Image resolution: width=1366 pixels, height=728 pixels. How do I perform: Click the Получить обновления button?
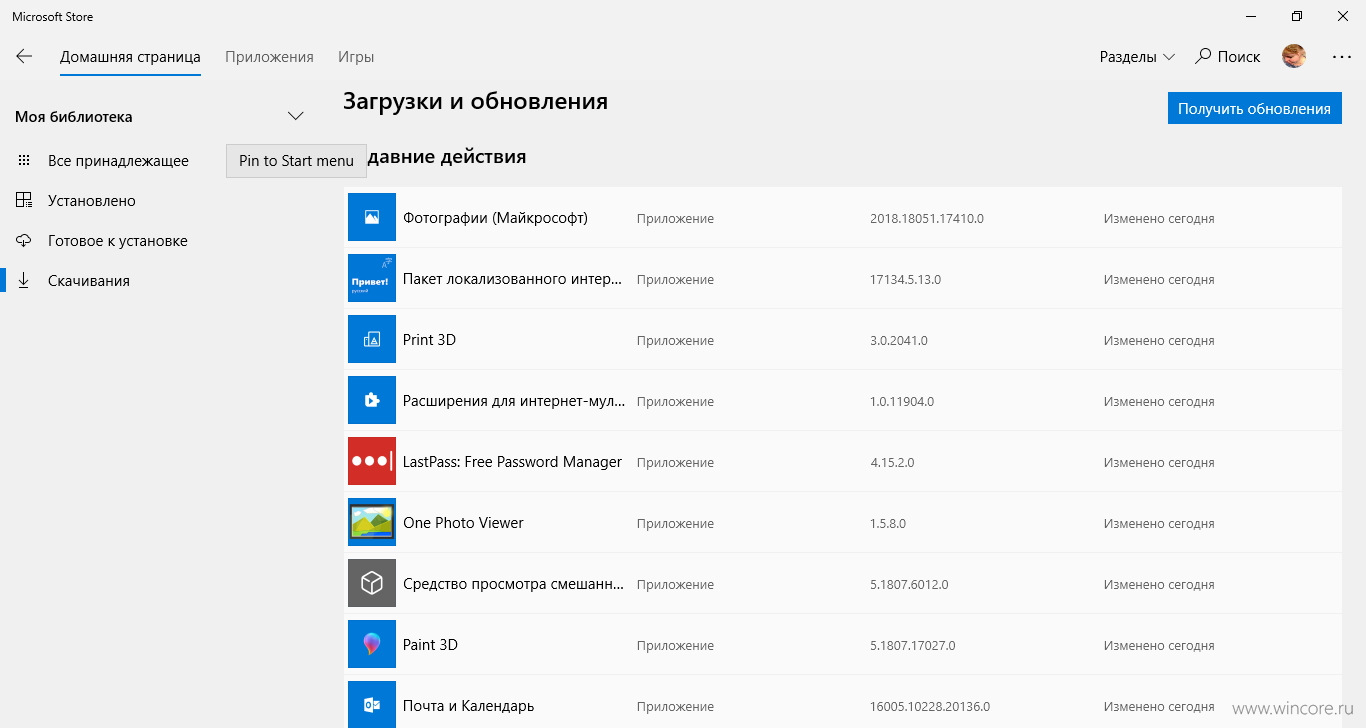click(1254, 109)
